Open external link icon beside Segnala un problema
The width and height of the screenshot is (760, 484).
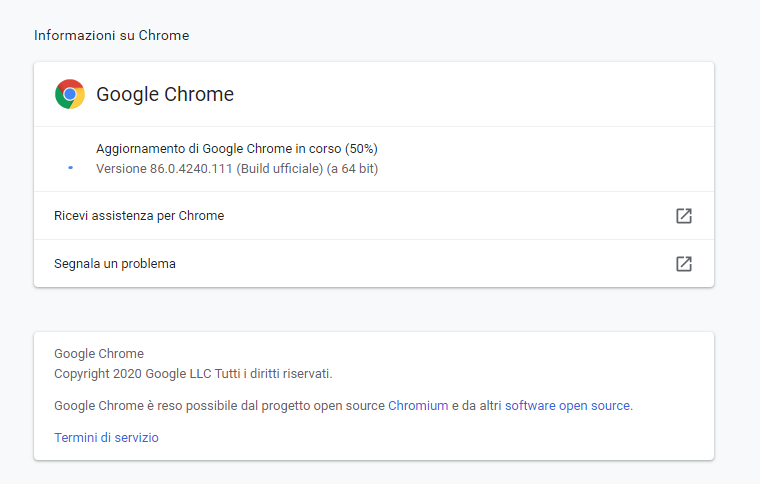684,264
